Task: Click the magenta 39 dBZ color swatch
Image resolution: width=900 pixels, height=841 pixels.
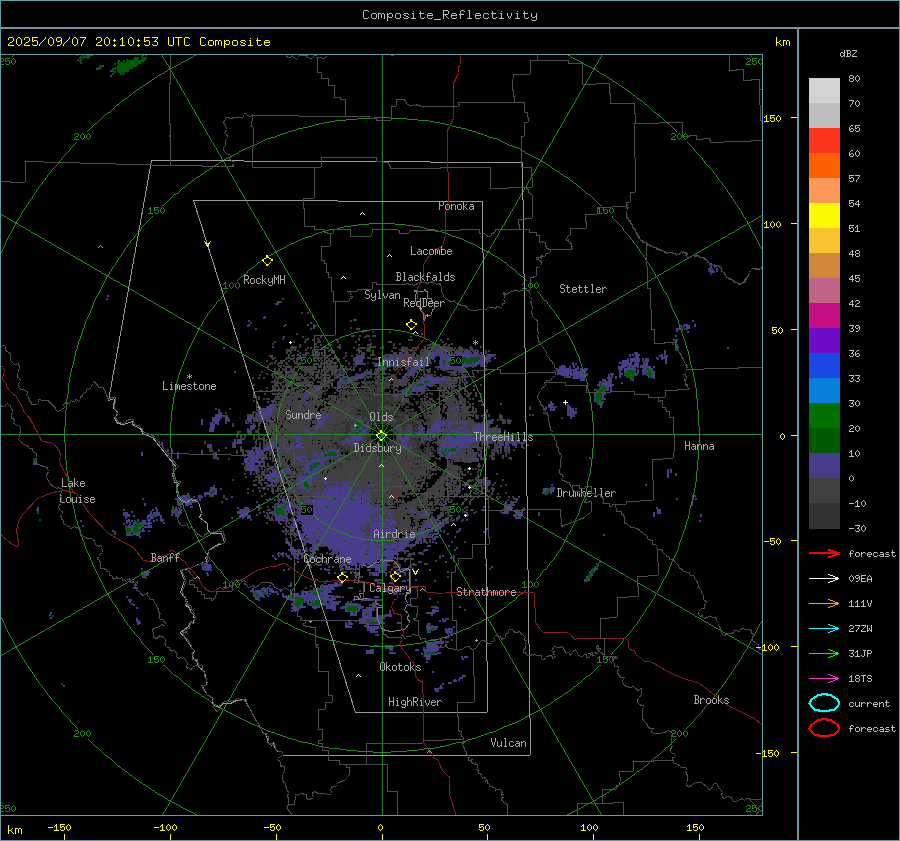Action: pos(824,316)
